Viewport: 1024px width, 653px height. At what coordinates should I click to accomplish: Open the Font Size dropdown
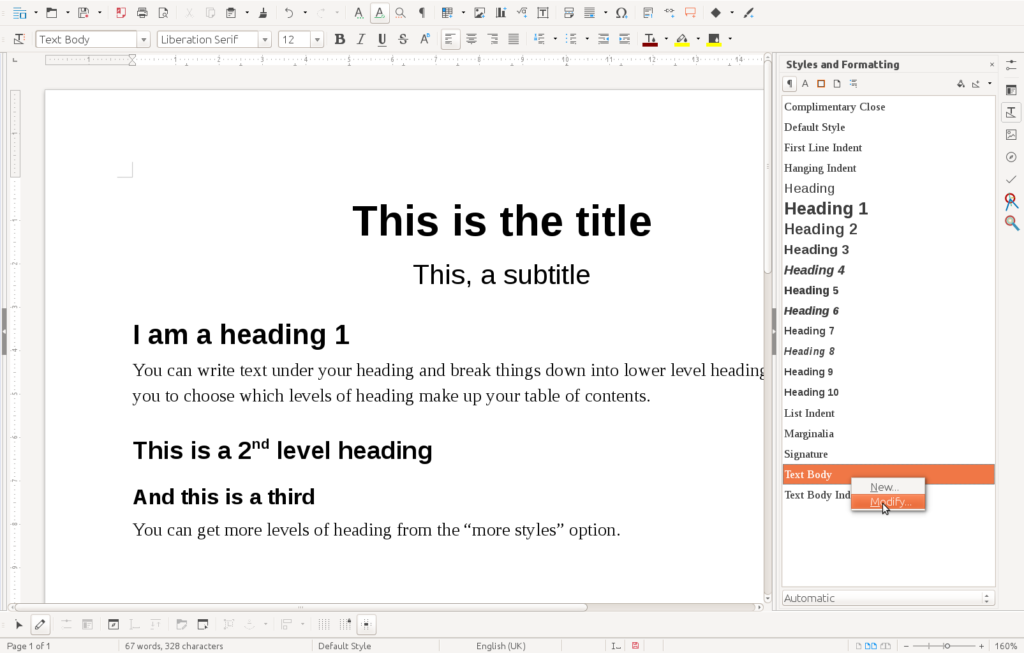pyautogui.click(x=317, y=40)
